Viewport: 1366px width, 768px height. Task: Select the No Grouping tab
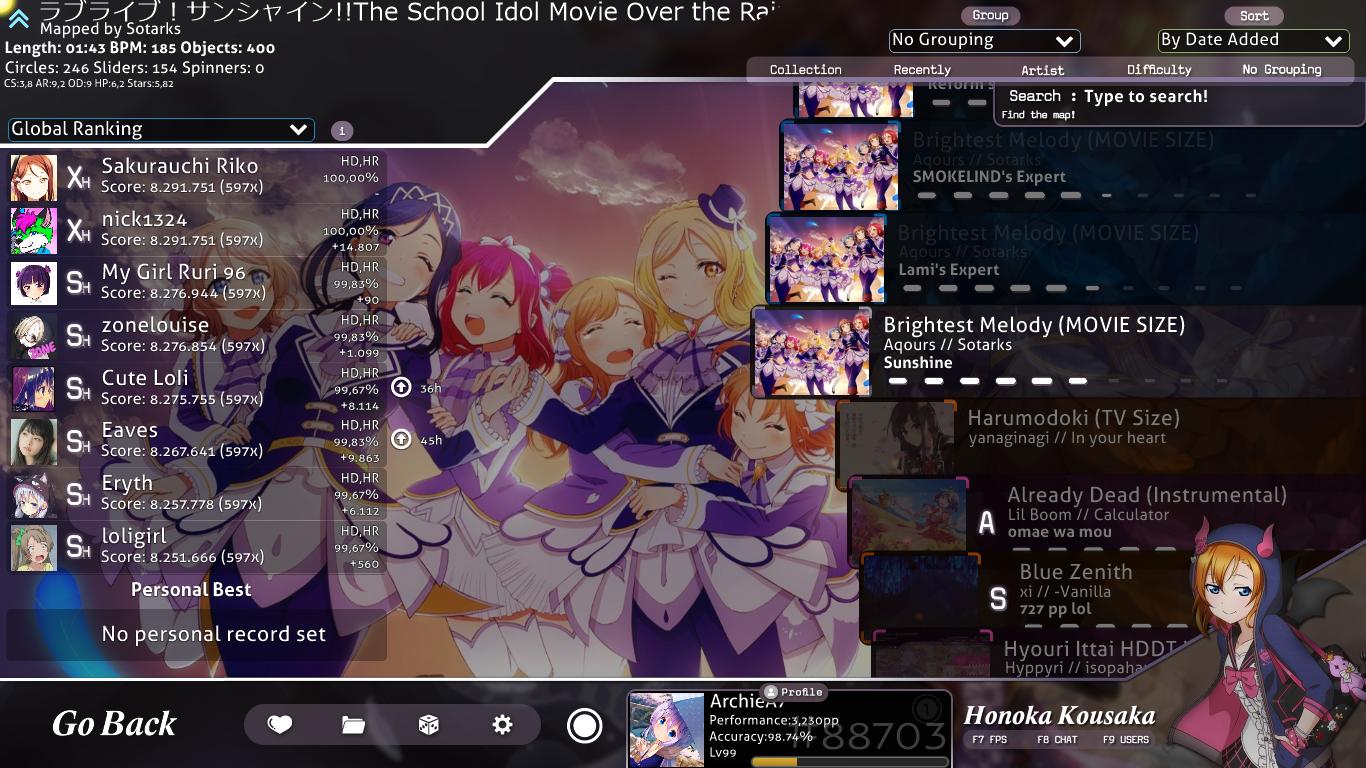(1282, 70)
